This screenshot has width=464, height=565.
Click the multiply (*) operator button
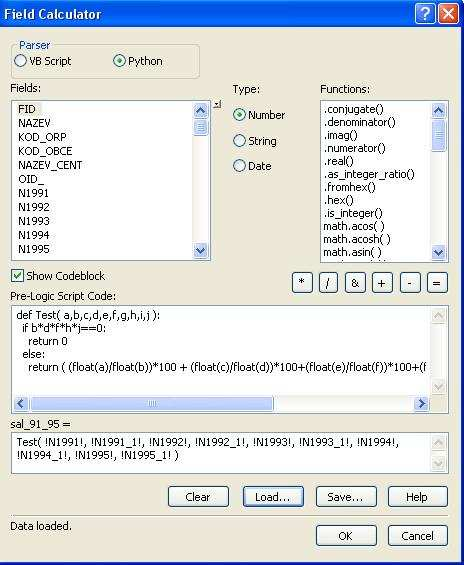coord(302,282)
